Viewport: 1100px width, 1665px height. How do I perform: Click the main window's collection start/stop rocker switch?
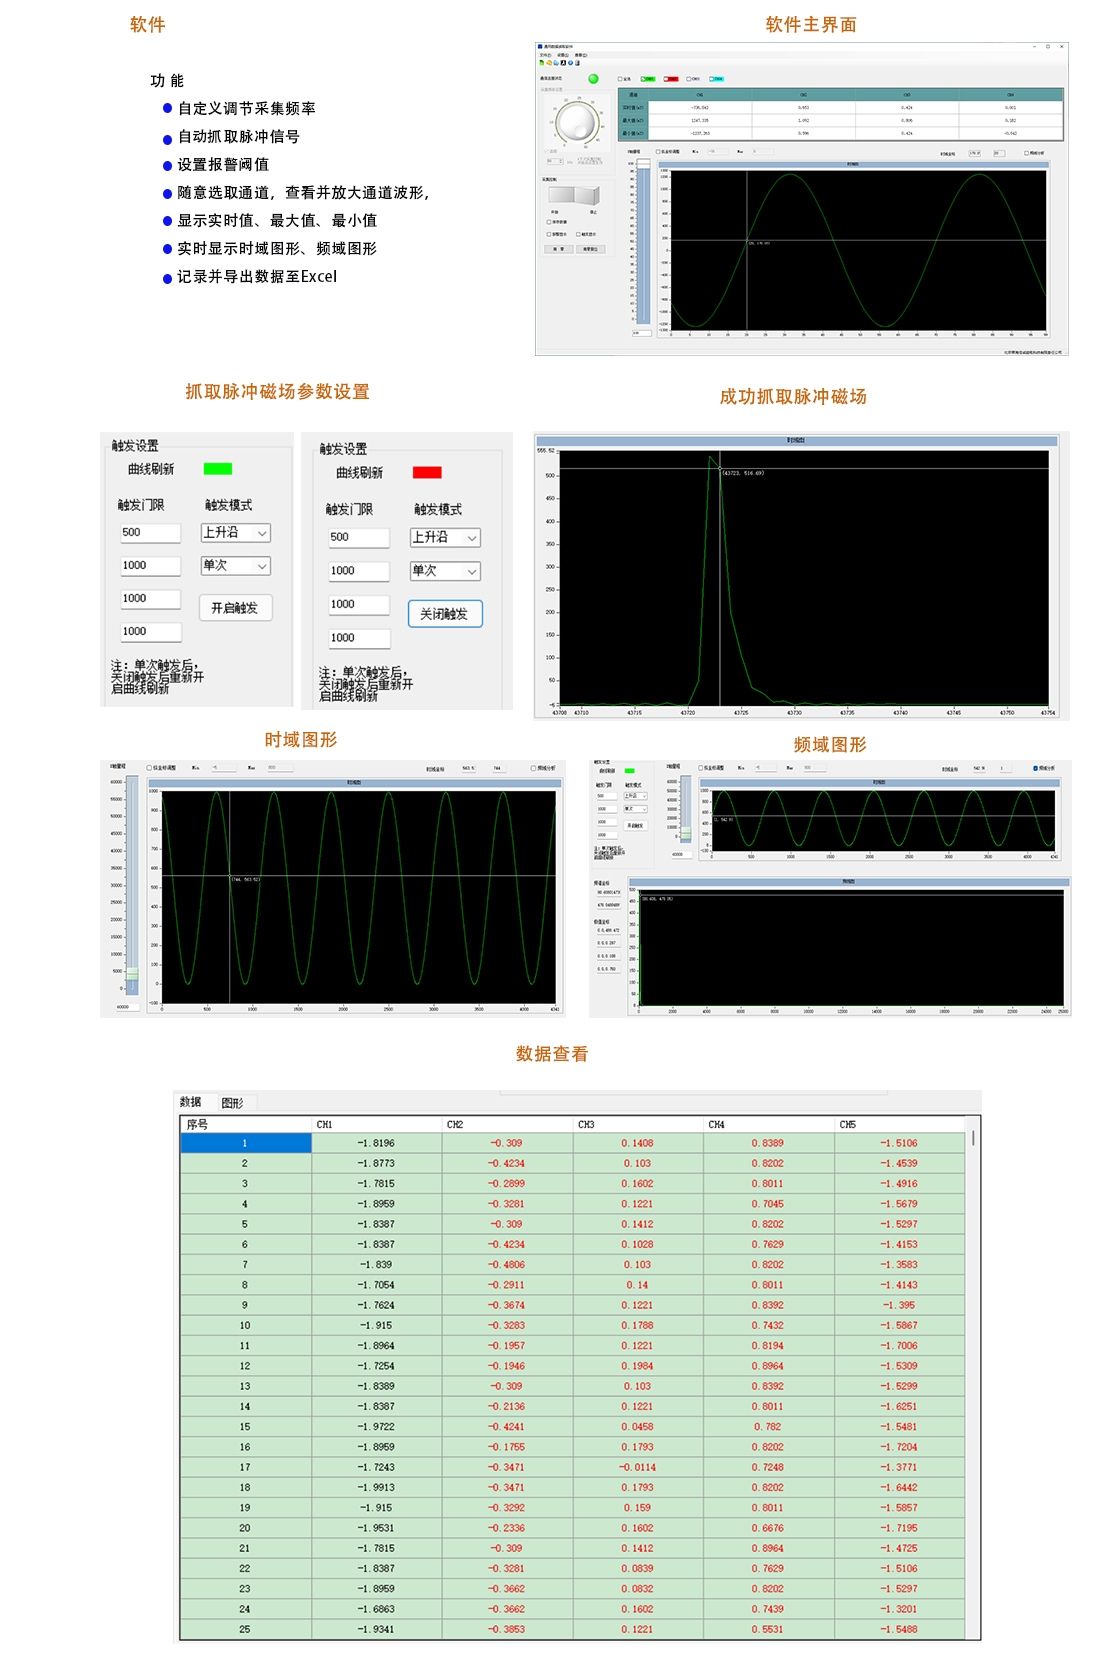573,196
